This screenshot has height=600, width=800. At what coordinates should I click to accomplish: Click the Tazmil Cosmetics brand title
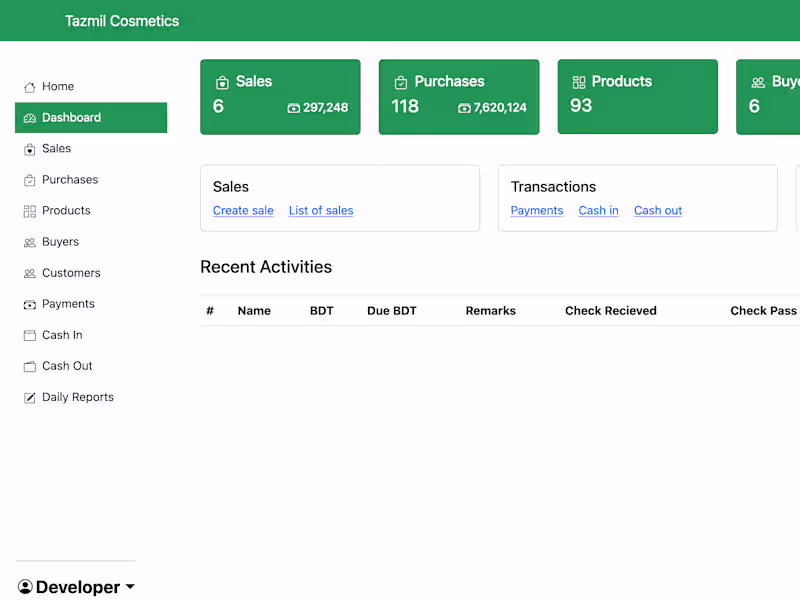pos(122,21)
